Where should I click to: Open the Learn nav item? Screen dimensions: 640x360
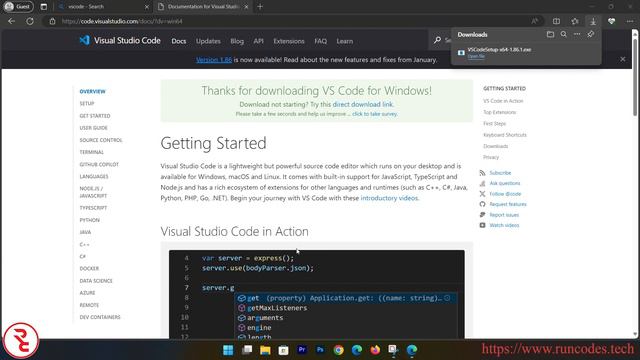[x=344, y=41]
